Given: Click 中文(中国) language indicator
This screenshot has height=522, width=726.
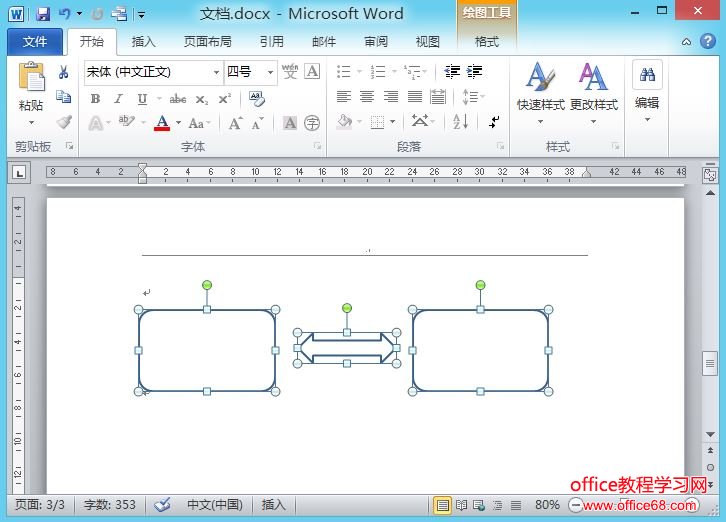Looking at the screenshot, I should 214,504.
